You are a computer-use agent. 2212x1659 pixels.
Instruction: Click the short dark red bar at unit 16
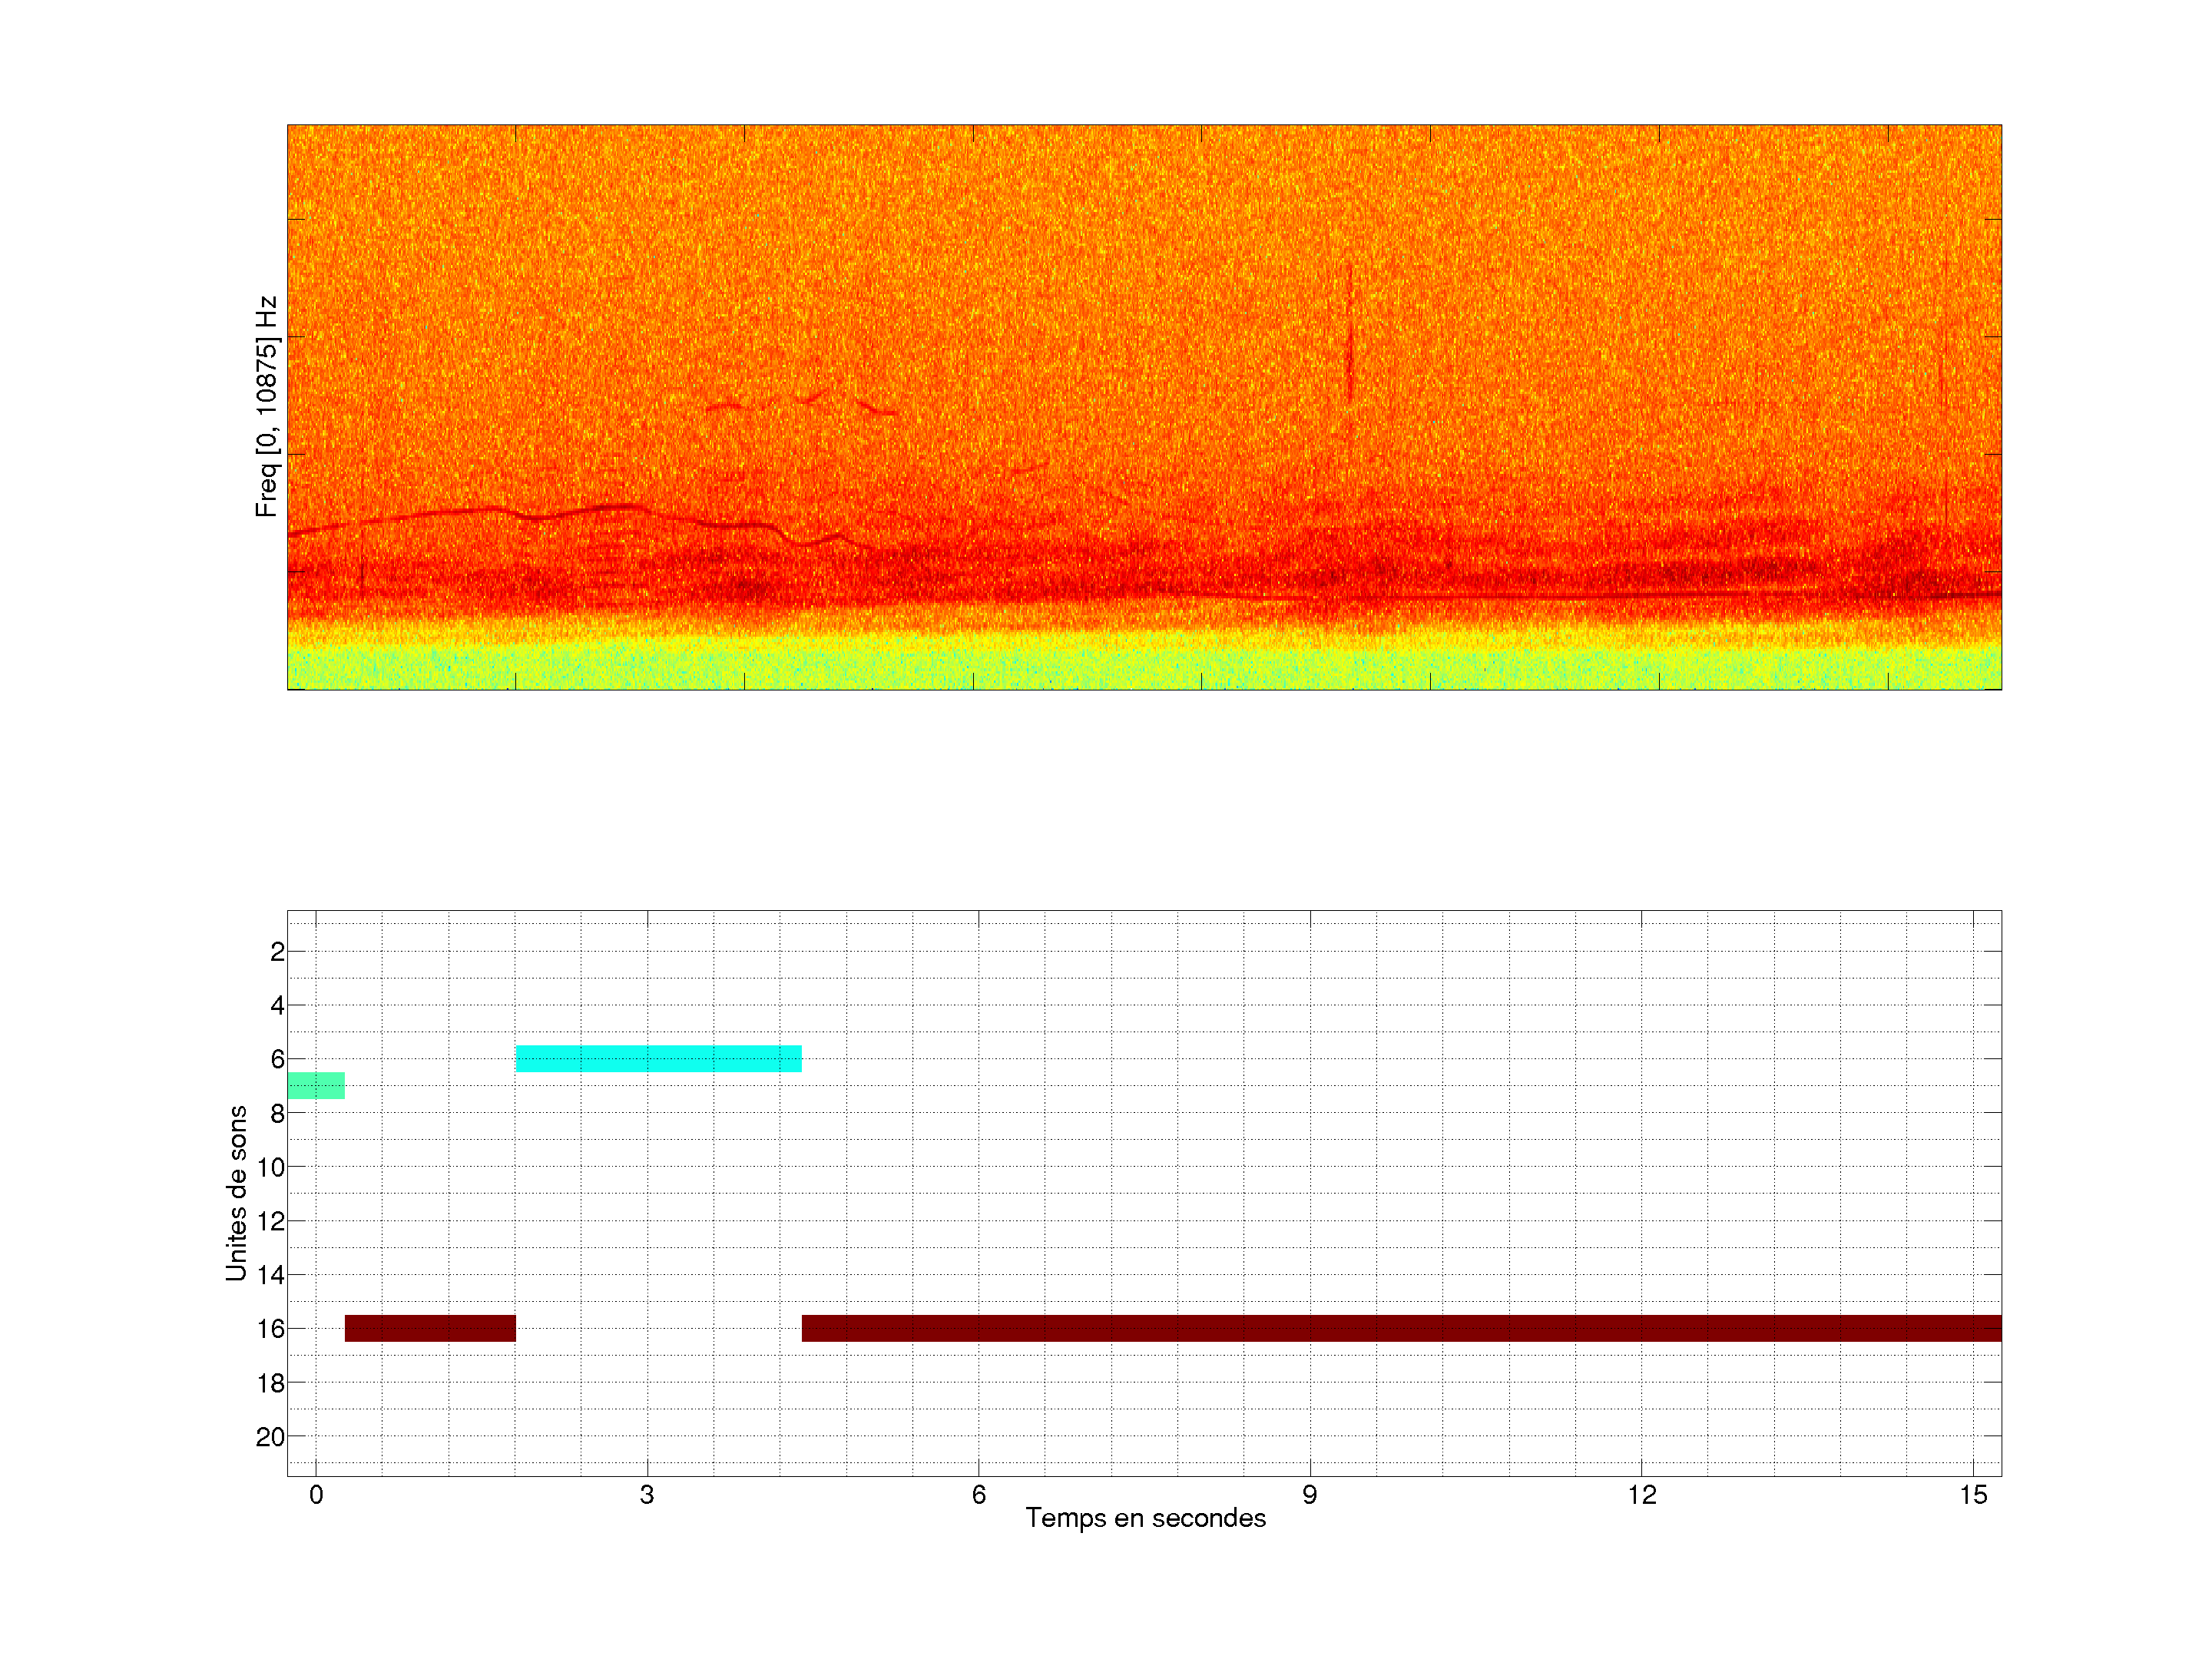tap(430, 1328)
